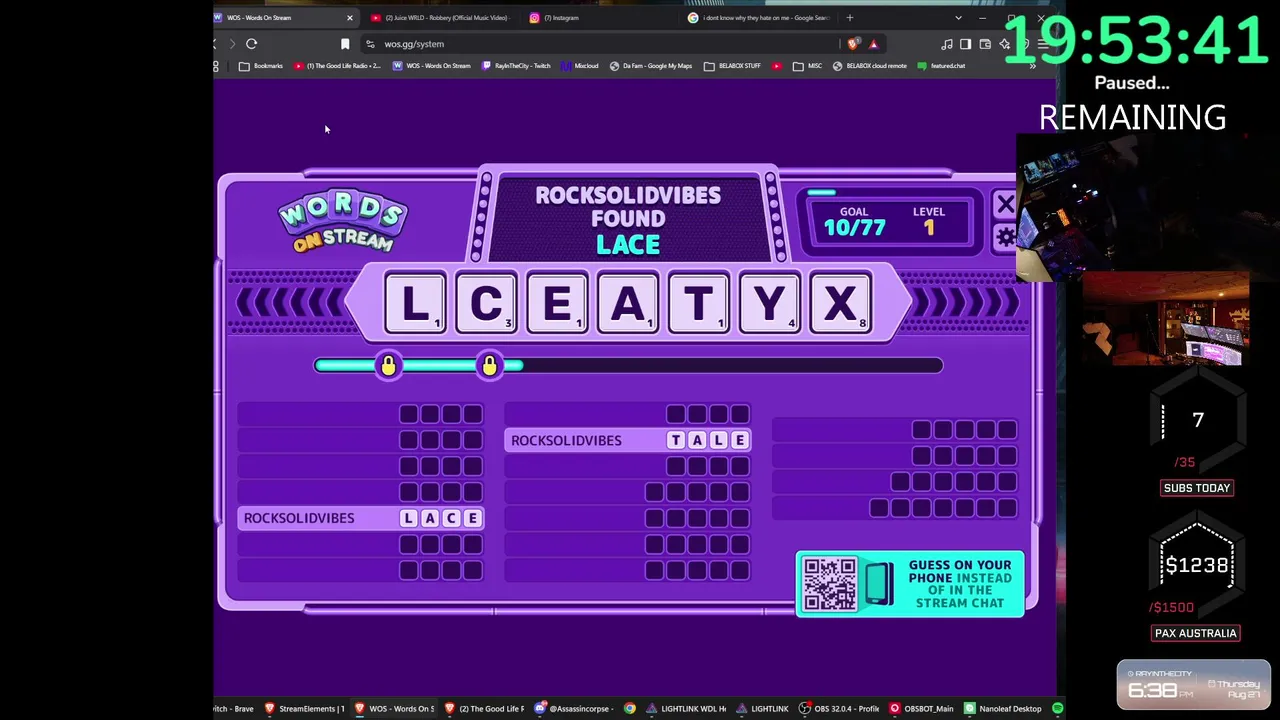Toggle the browser sidebar panel
The image size is (1280, 720).
[x=965, y=44]
